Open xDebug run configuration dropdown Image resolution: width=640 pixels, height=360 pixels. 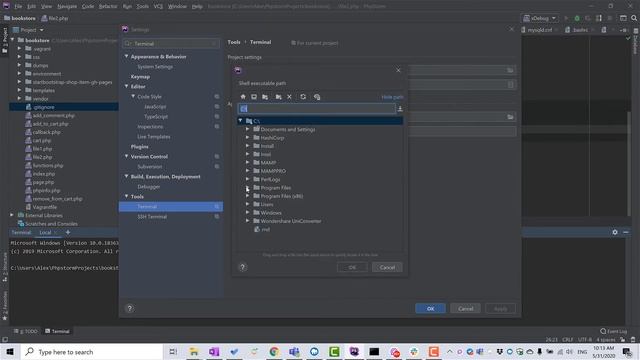540,18
